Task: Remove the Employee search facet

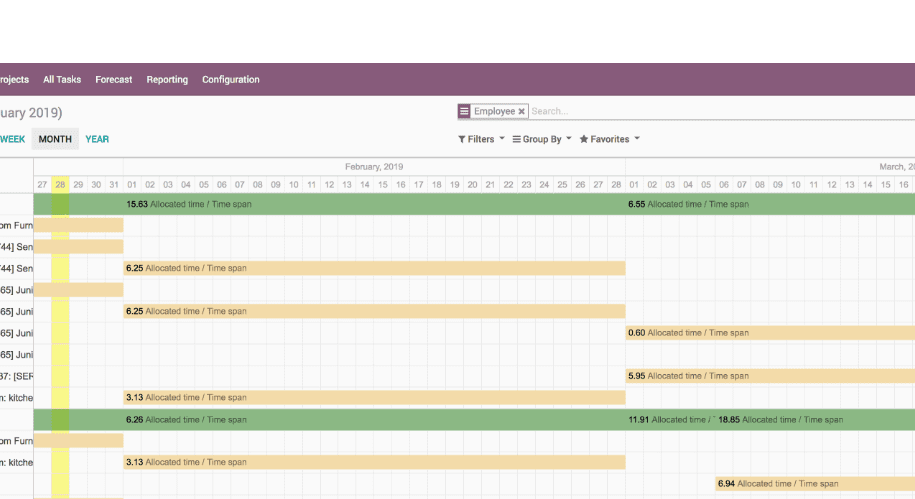Action: point(522,111)
